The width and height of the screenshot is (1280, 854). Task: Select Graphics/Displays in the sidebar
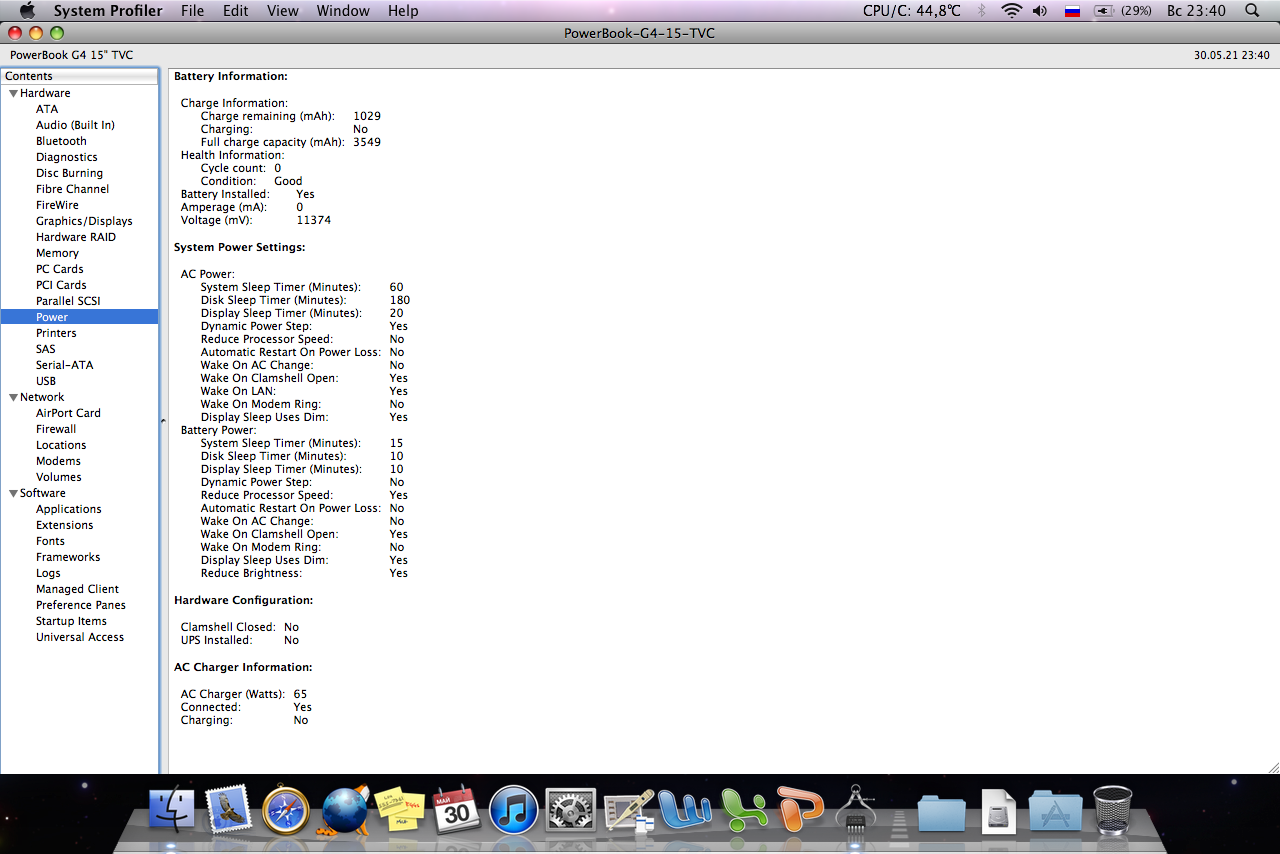pos(79,221)
